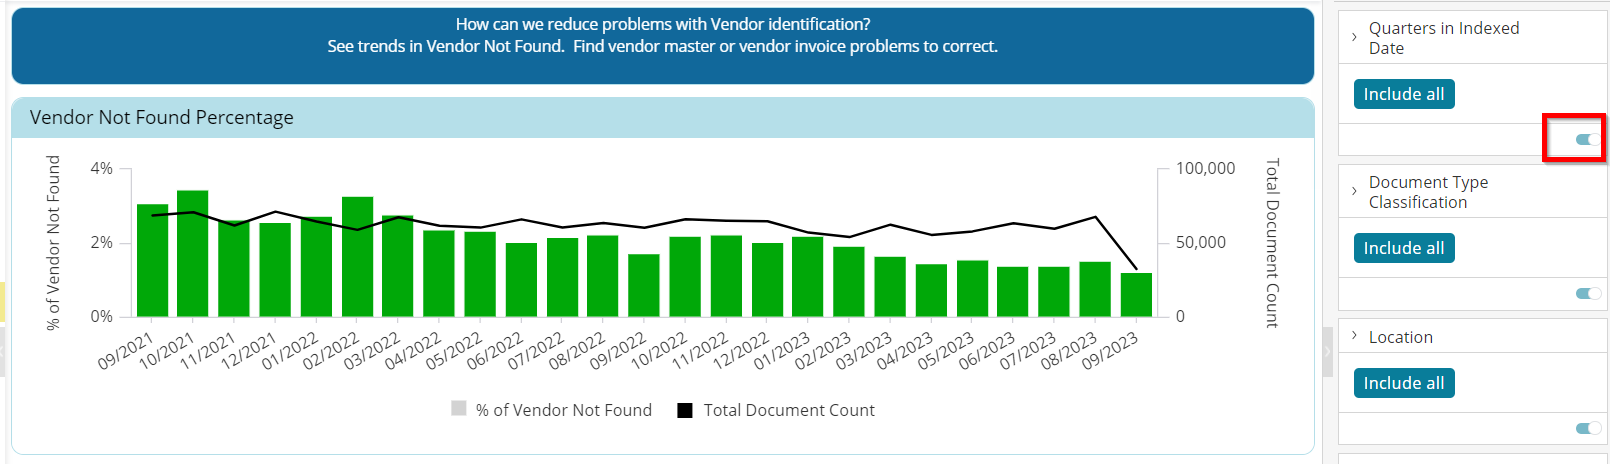
Task: Toggle off the Location filter switch
Action: point(1588,428)
